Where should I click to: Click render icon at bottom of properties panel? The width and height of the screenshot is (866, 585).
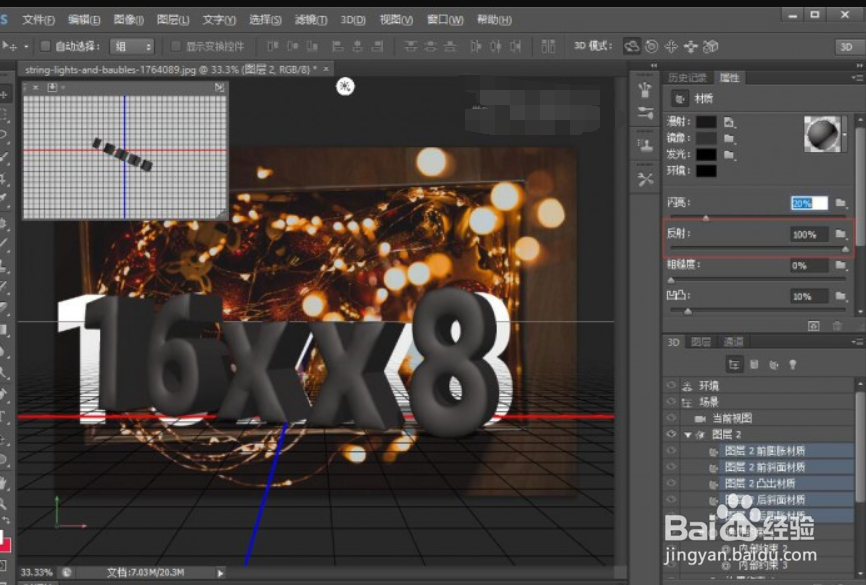tap(814, 326)
